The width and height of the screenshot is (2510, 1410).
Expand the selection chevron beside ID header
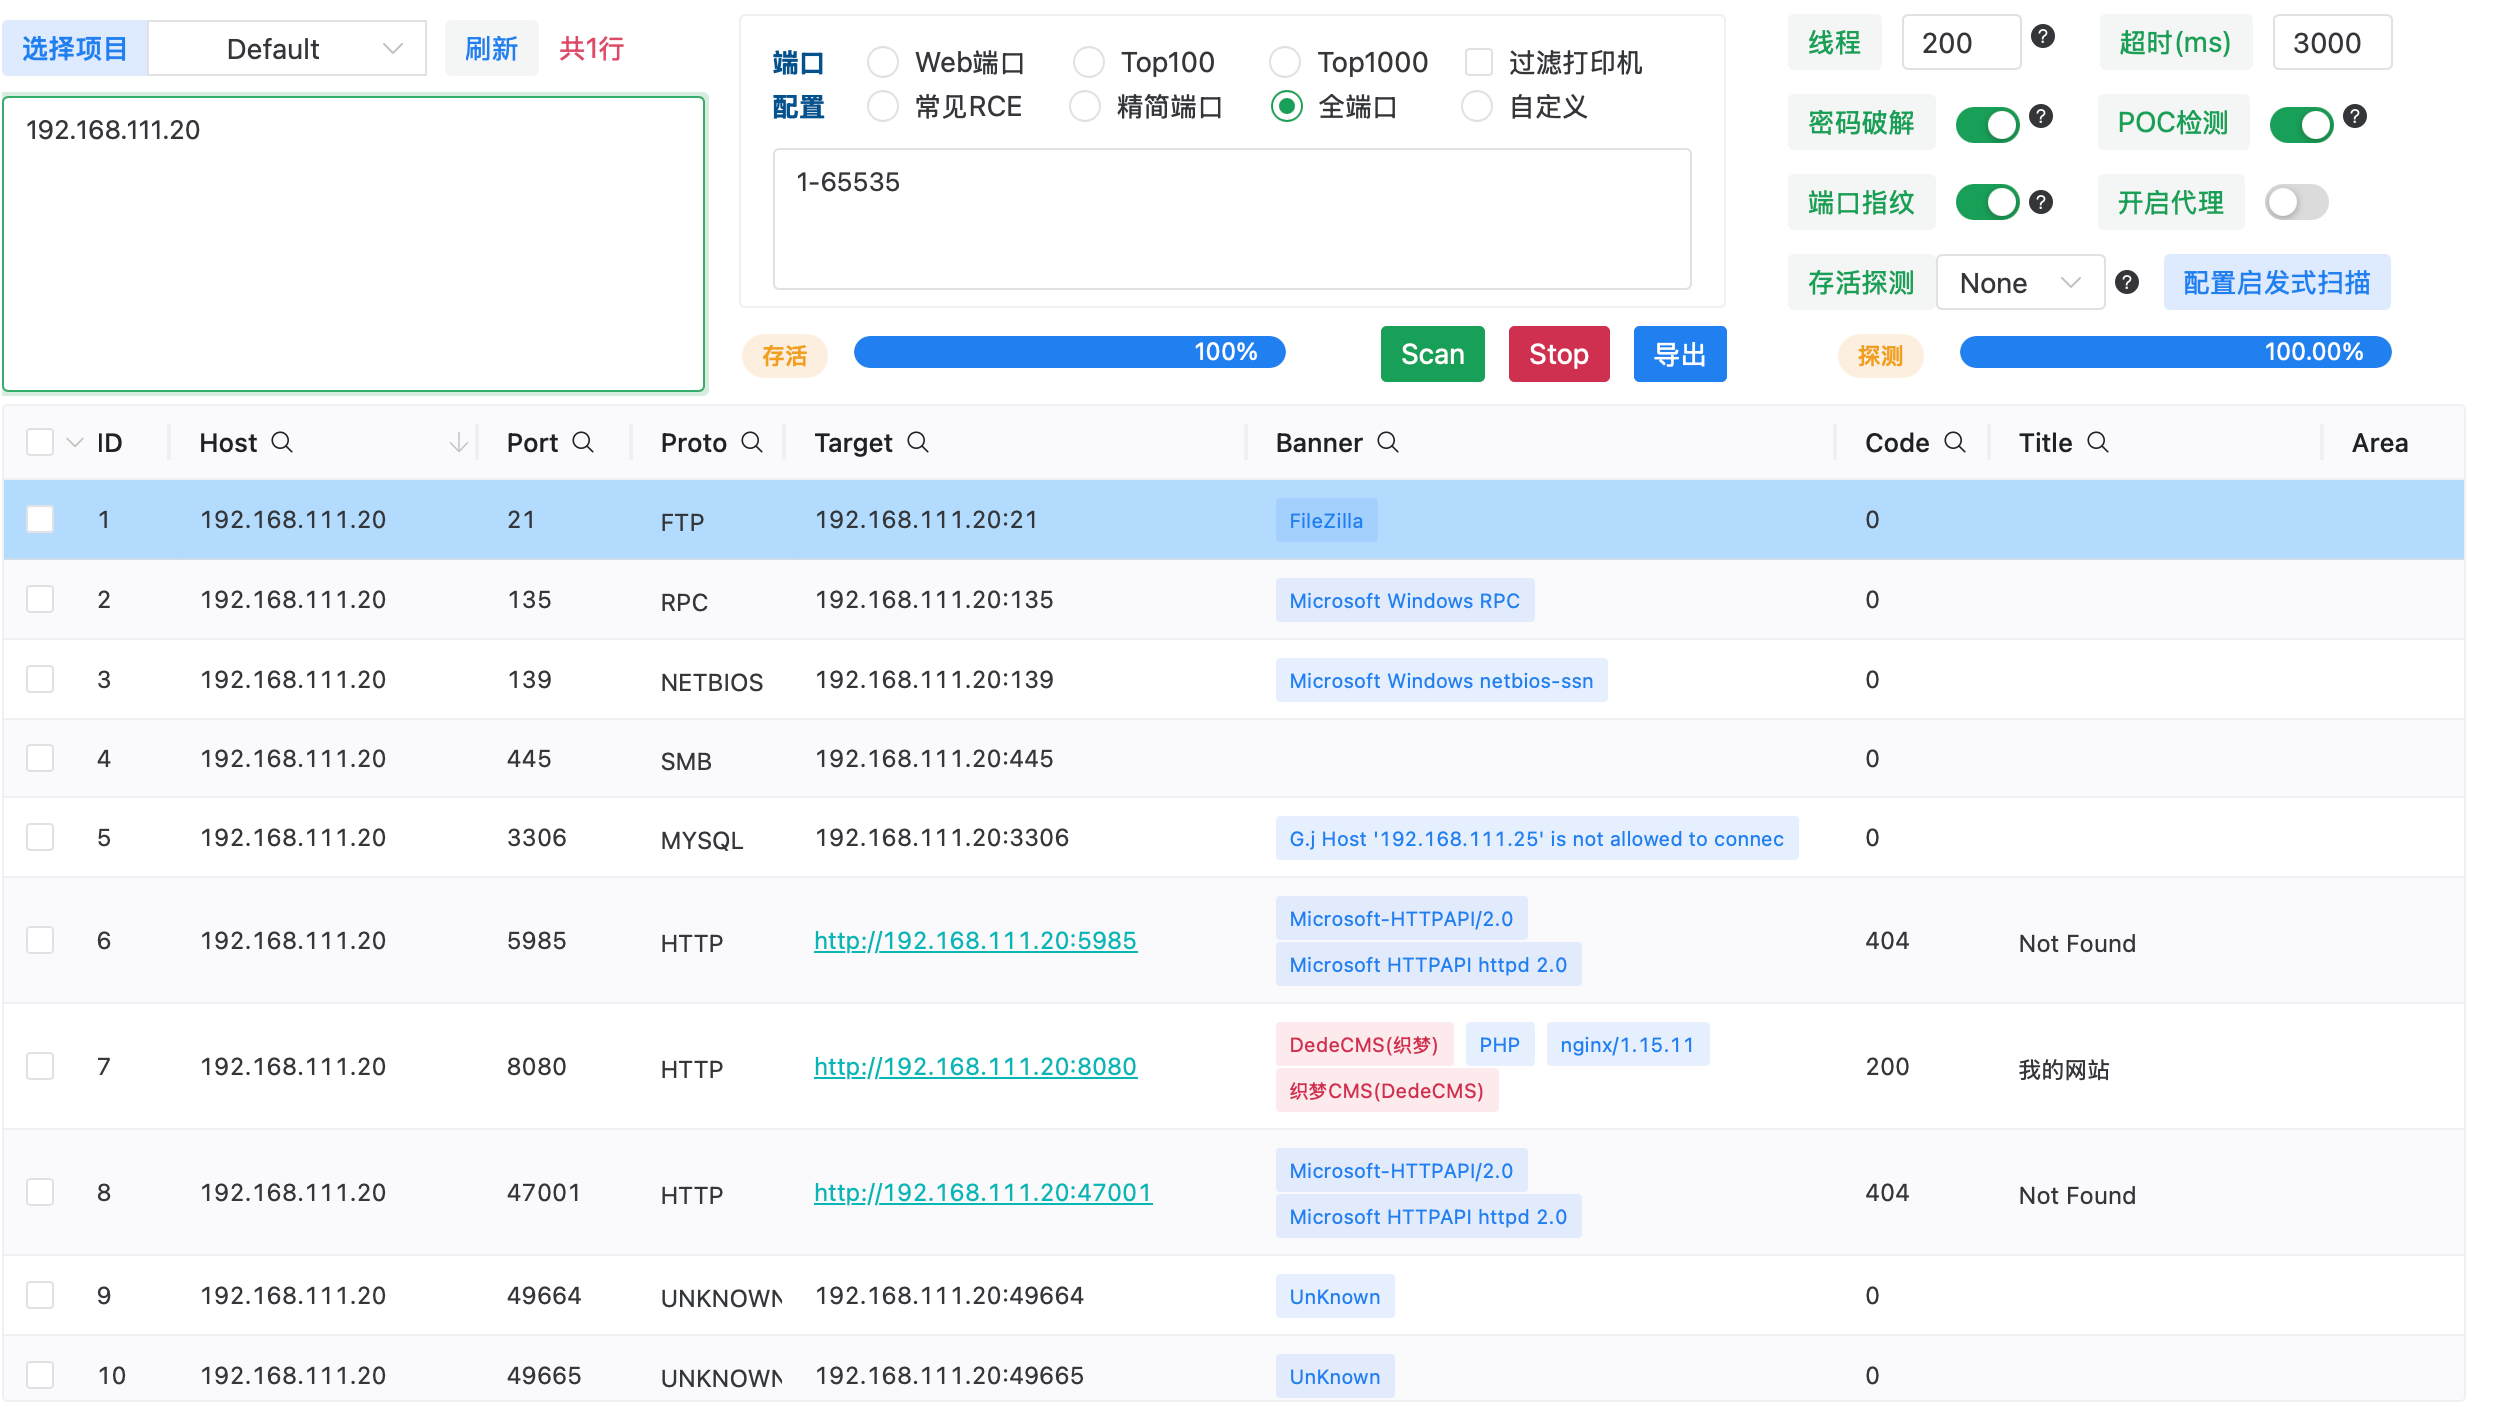pyautogui.click(x=75, y=443)
